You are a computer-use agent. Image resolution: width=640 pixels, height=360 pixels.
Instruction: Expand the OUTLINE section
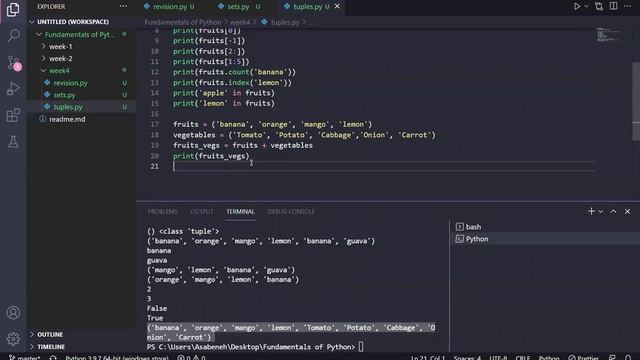pyautogui.click(x=82, y=334)
